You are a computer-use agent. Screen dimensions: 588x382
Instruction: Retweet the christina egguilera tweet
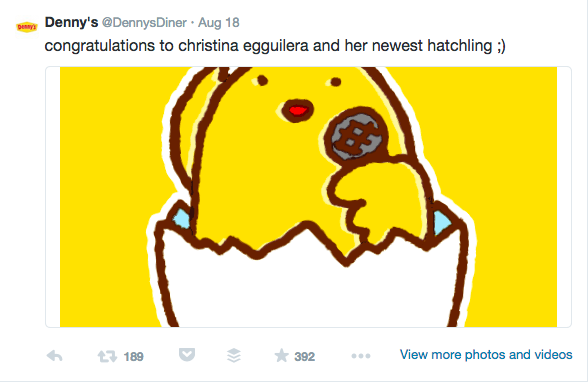pyautogui.click(x=108, y=356)
